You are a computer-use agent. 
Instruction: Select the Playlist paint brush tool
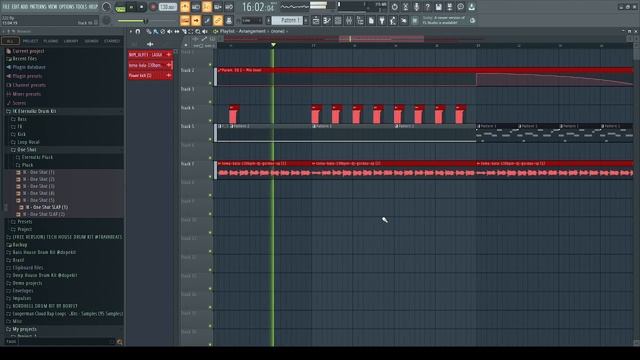pos(156,31)
